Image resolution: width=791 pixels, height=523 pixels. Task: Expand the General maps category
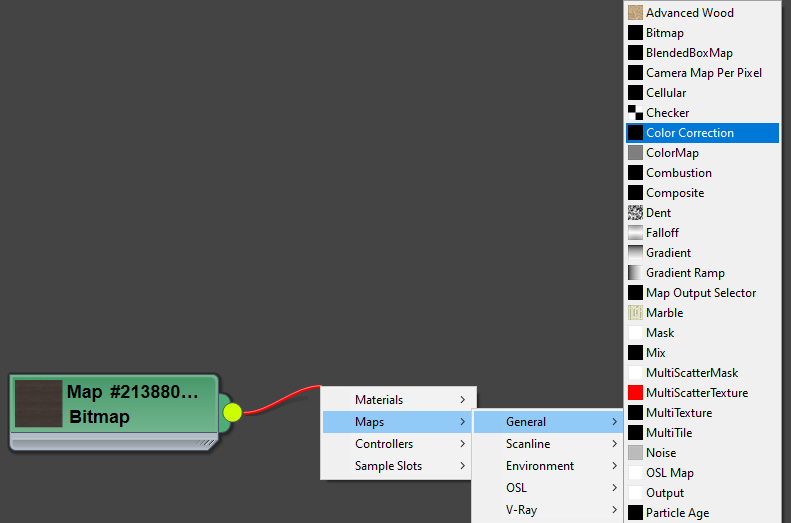(x=548, y=422)
